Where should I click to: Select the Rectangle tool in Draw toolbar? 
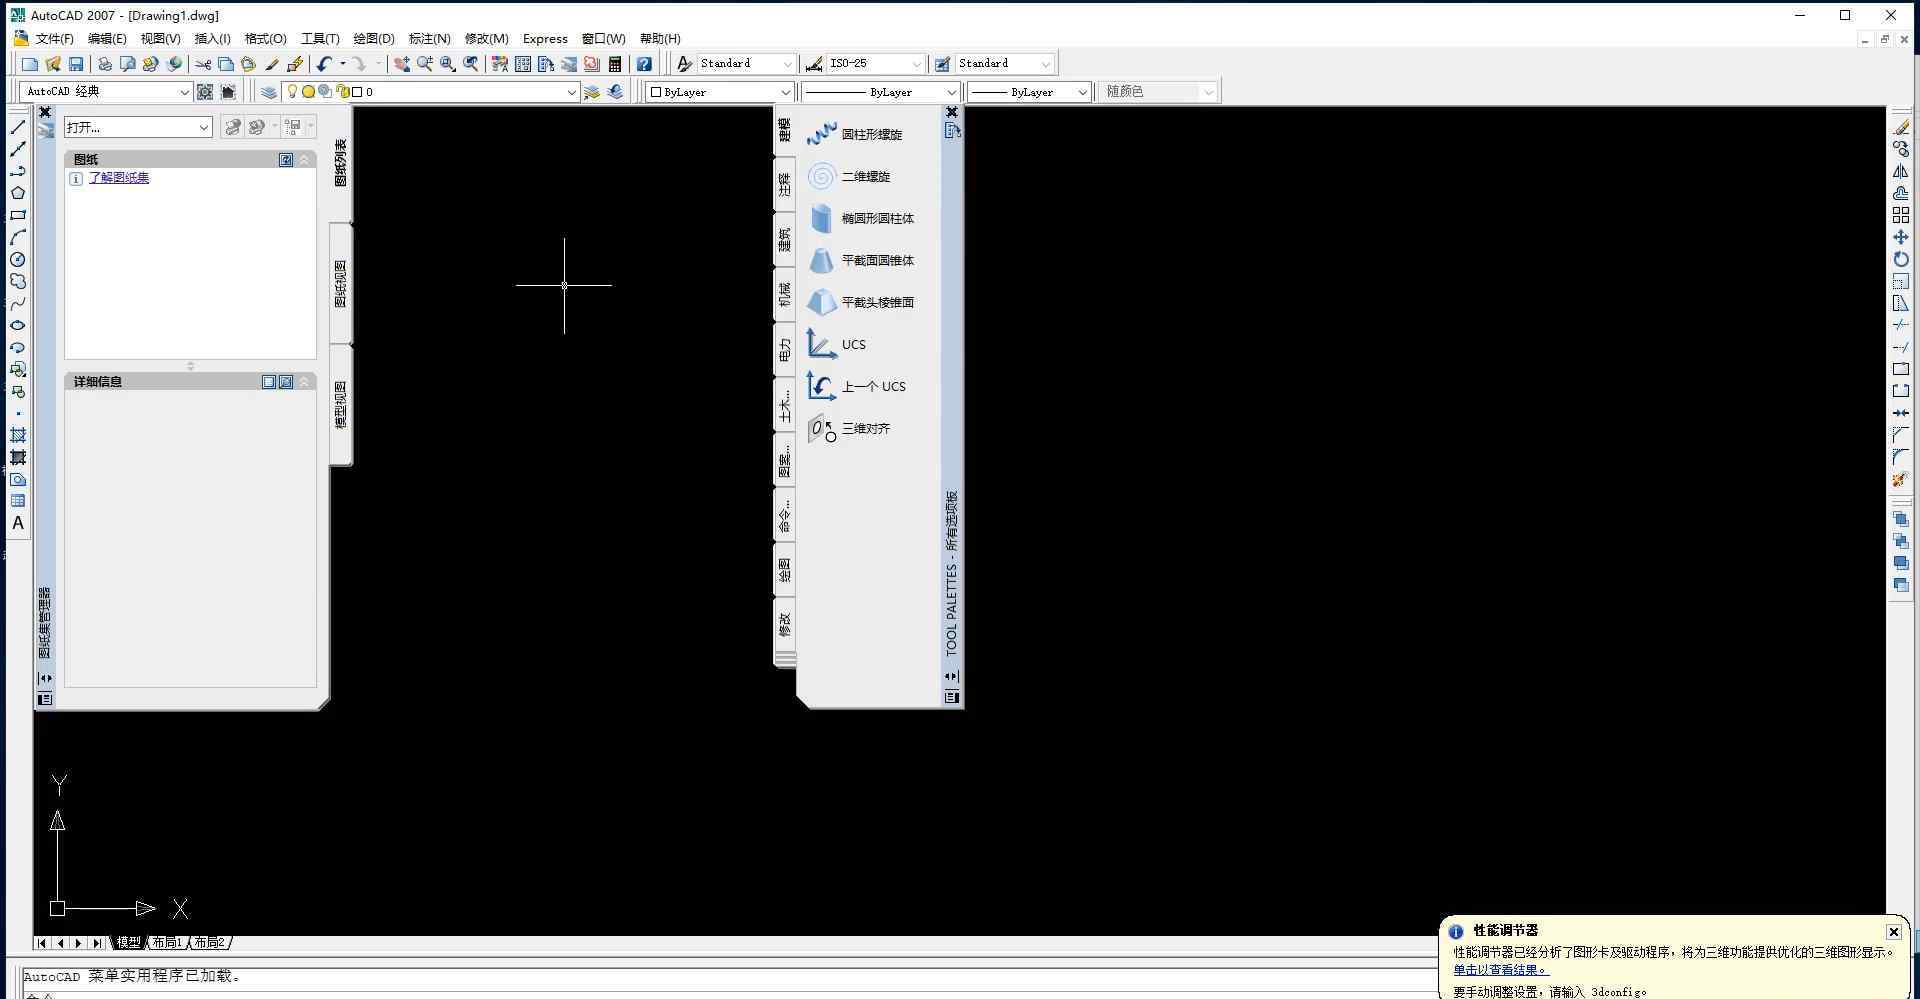[18, 215]
